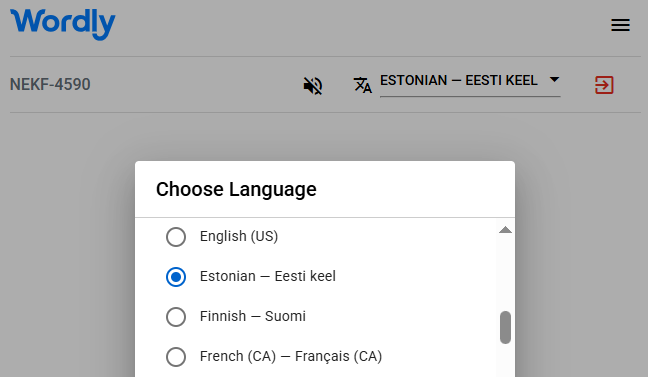
Task: Click the scrollbar up arrow in language list
Action: (x=505, y=230)
